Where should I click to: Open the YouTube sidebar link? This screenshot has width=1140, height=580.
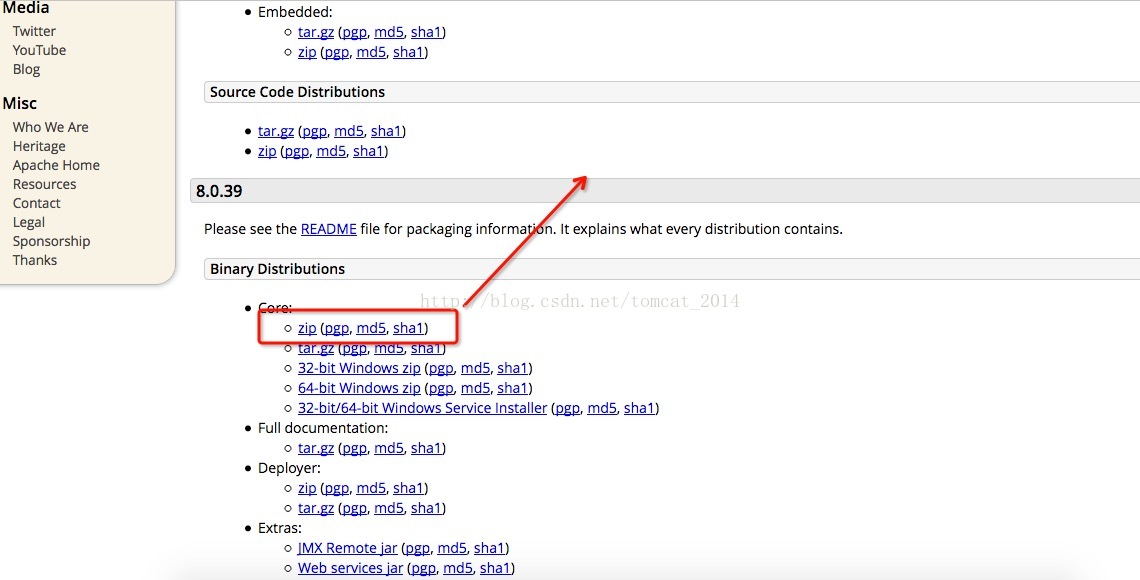[x=39, y=50]
